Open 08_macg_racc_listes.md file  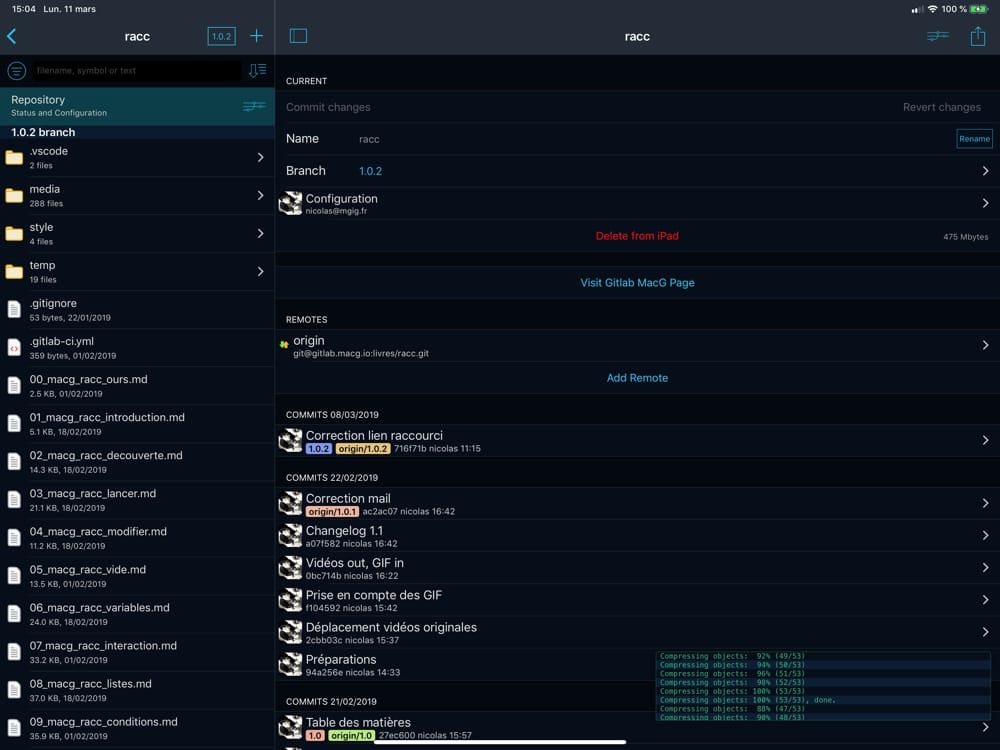pos(137,690)
